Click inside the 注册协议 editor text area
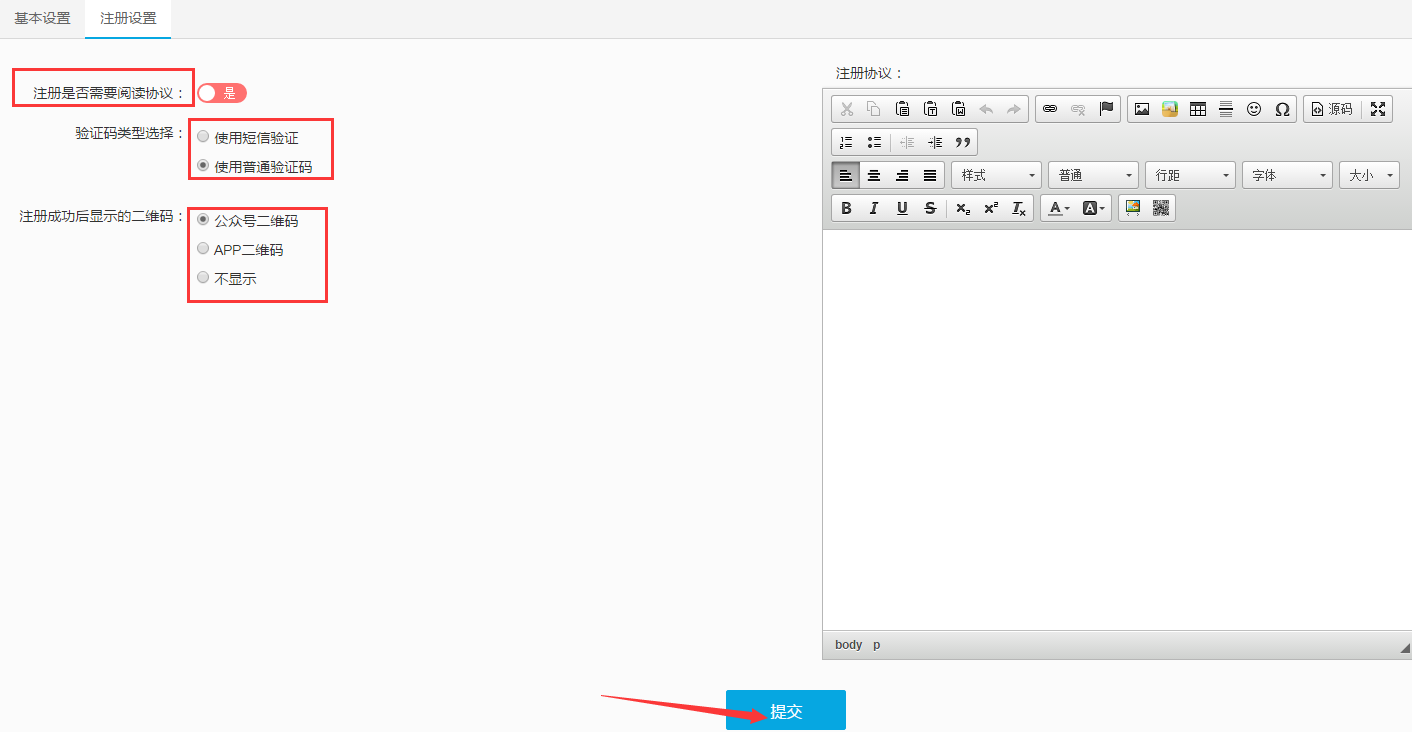This screenshot has width=1412, height=732. pyautogui.click(x=1117, y=430)
